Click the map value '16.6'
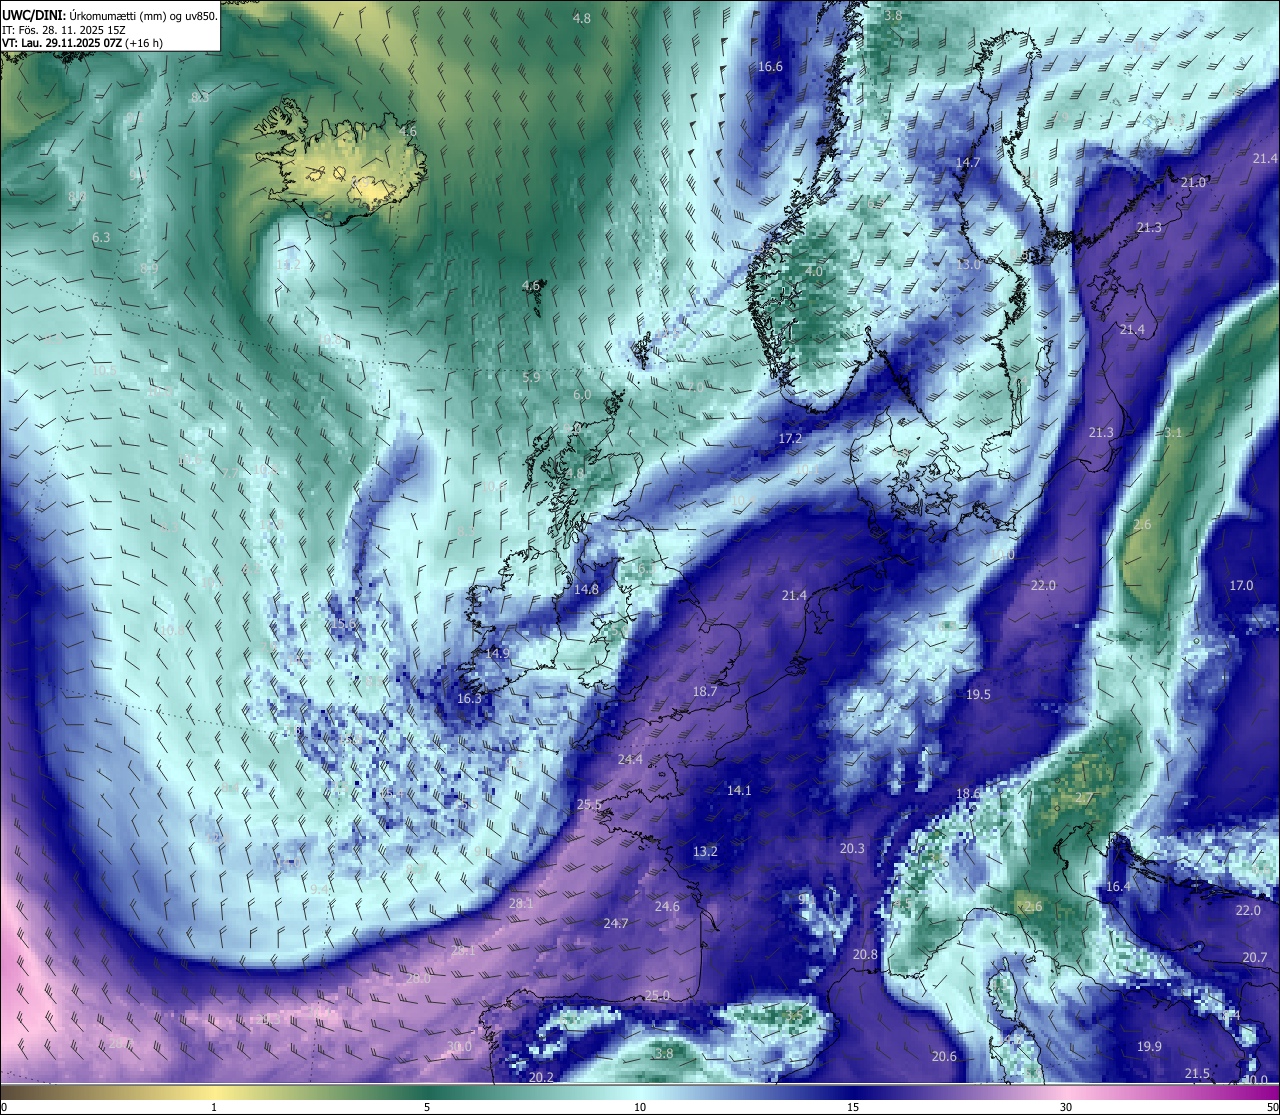The height and width of the screenshot is (1115, 1280). 770,67
